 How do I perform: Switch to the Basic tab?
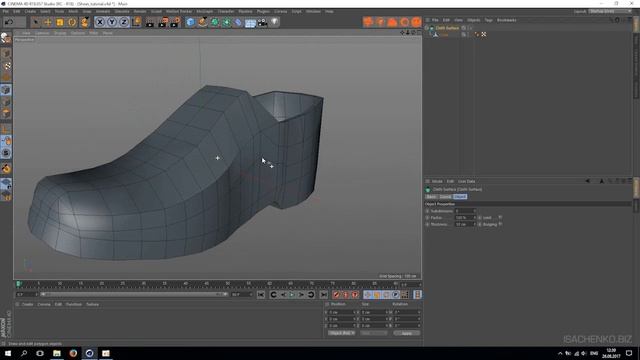[431, 197]
